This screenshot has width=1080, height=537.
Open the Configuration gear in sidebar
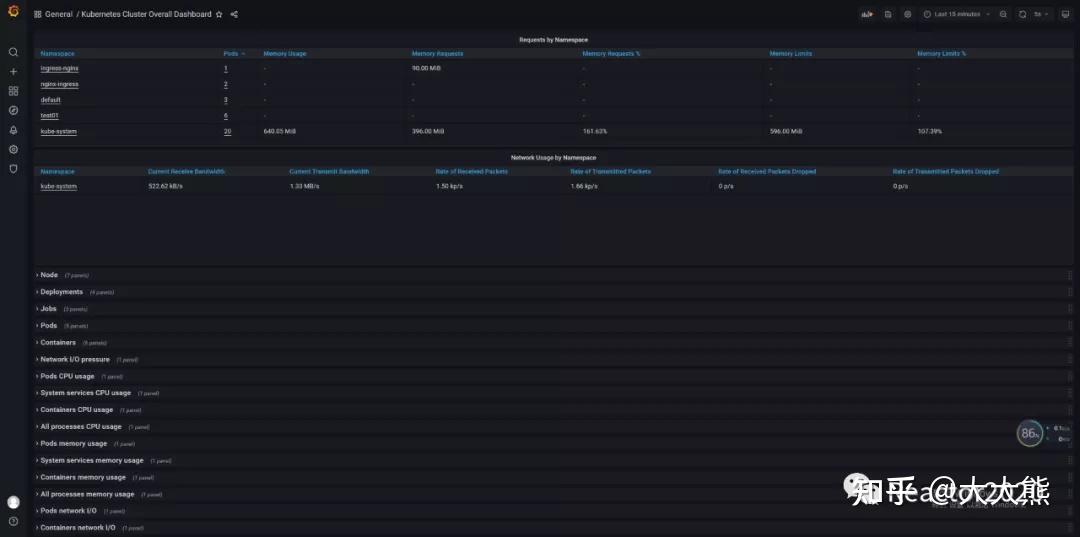tap(13, 149)
